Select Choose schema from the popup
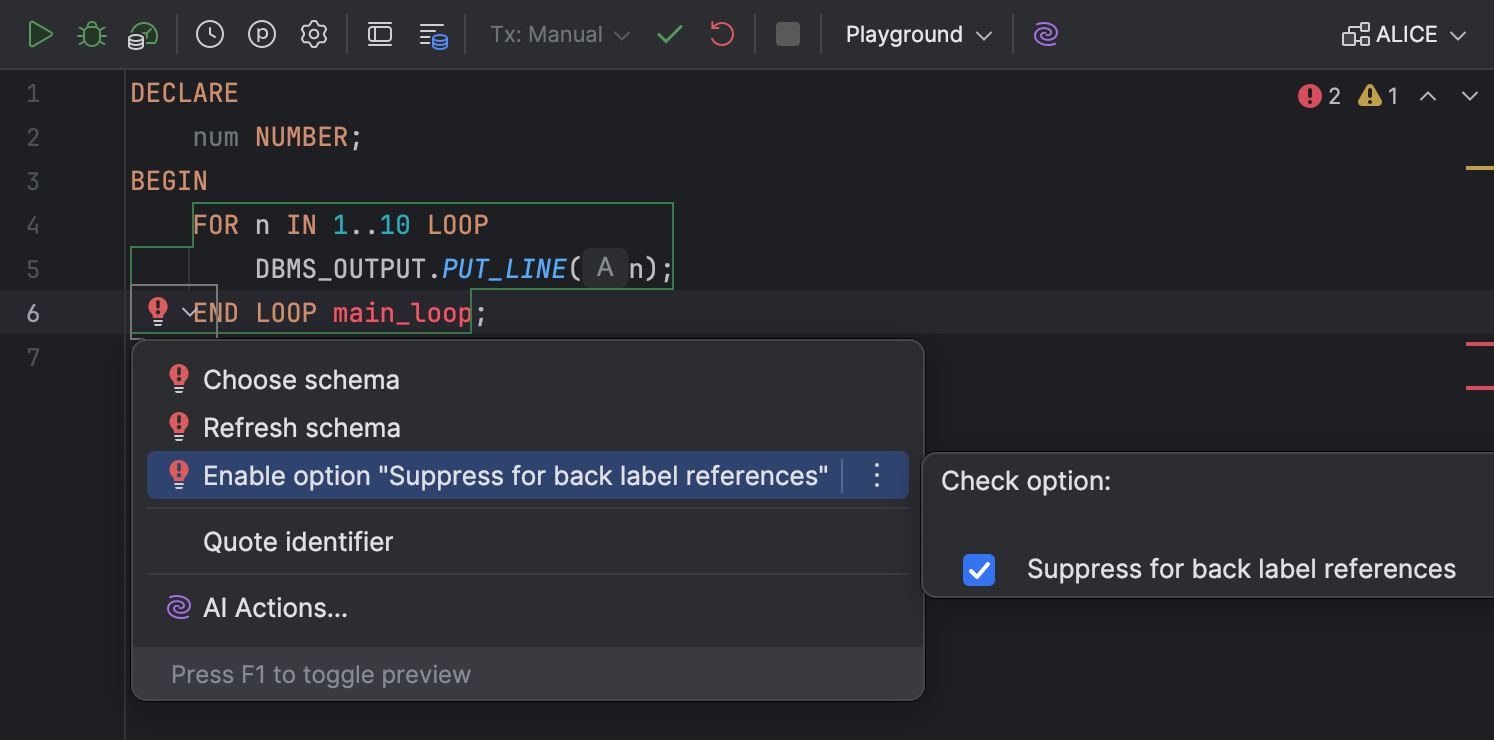1494x740 pixels. click(301, 380)
